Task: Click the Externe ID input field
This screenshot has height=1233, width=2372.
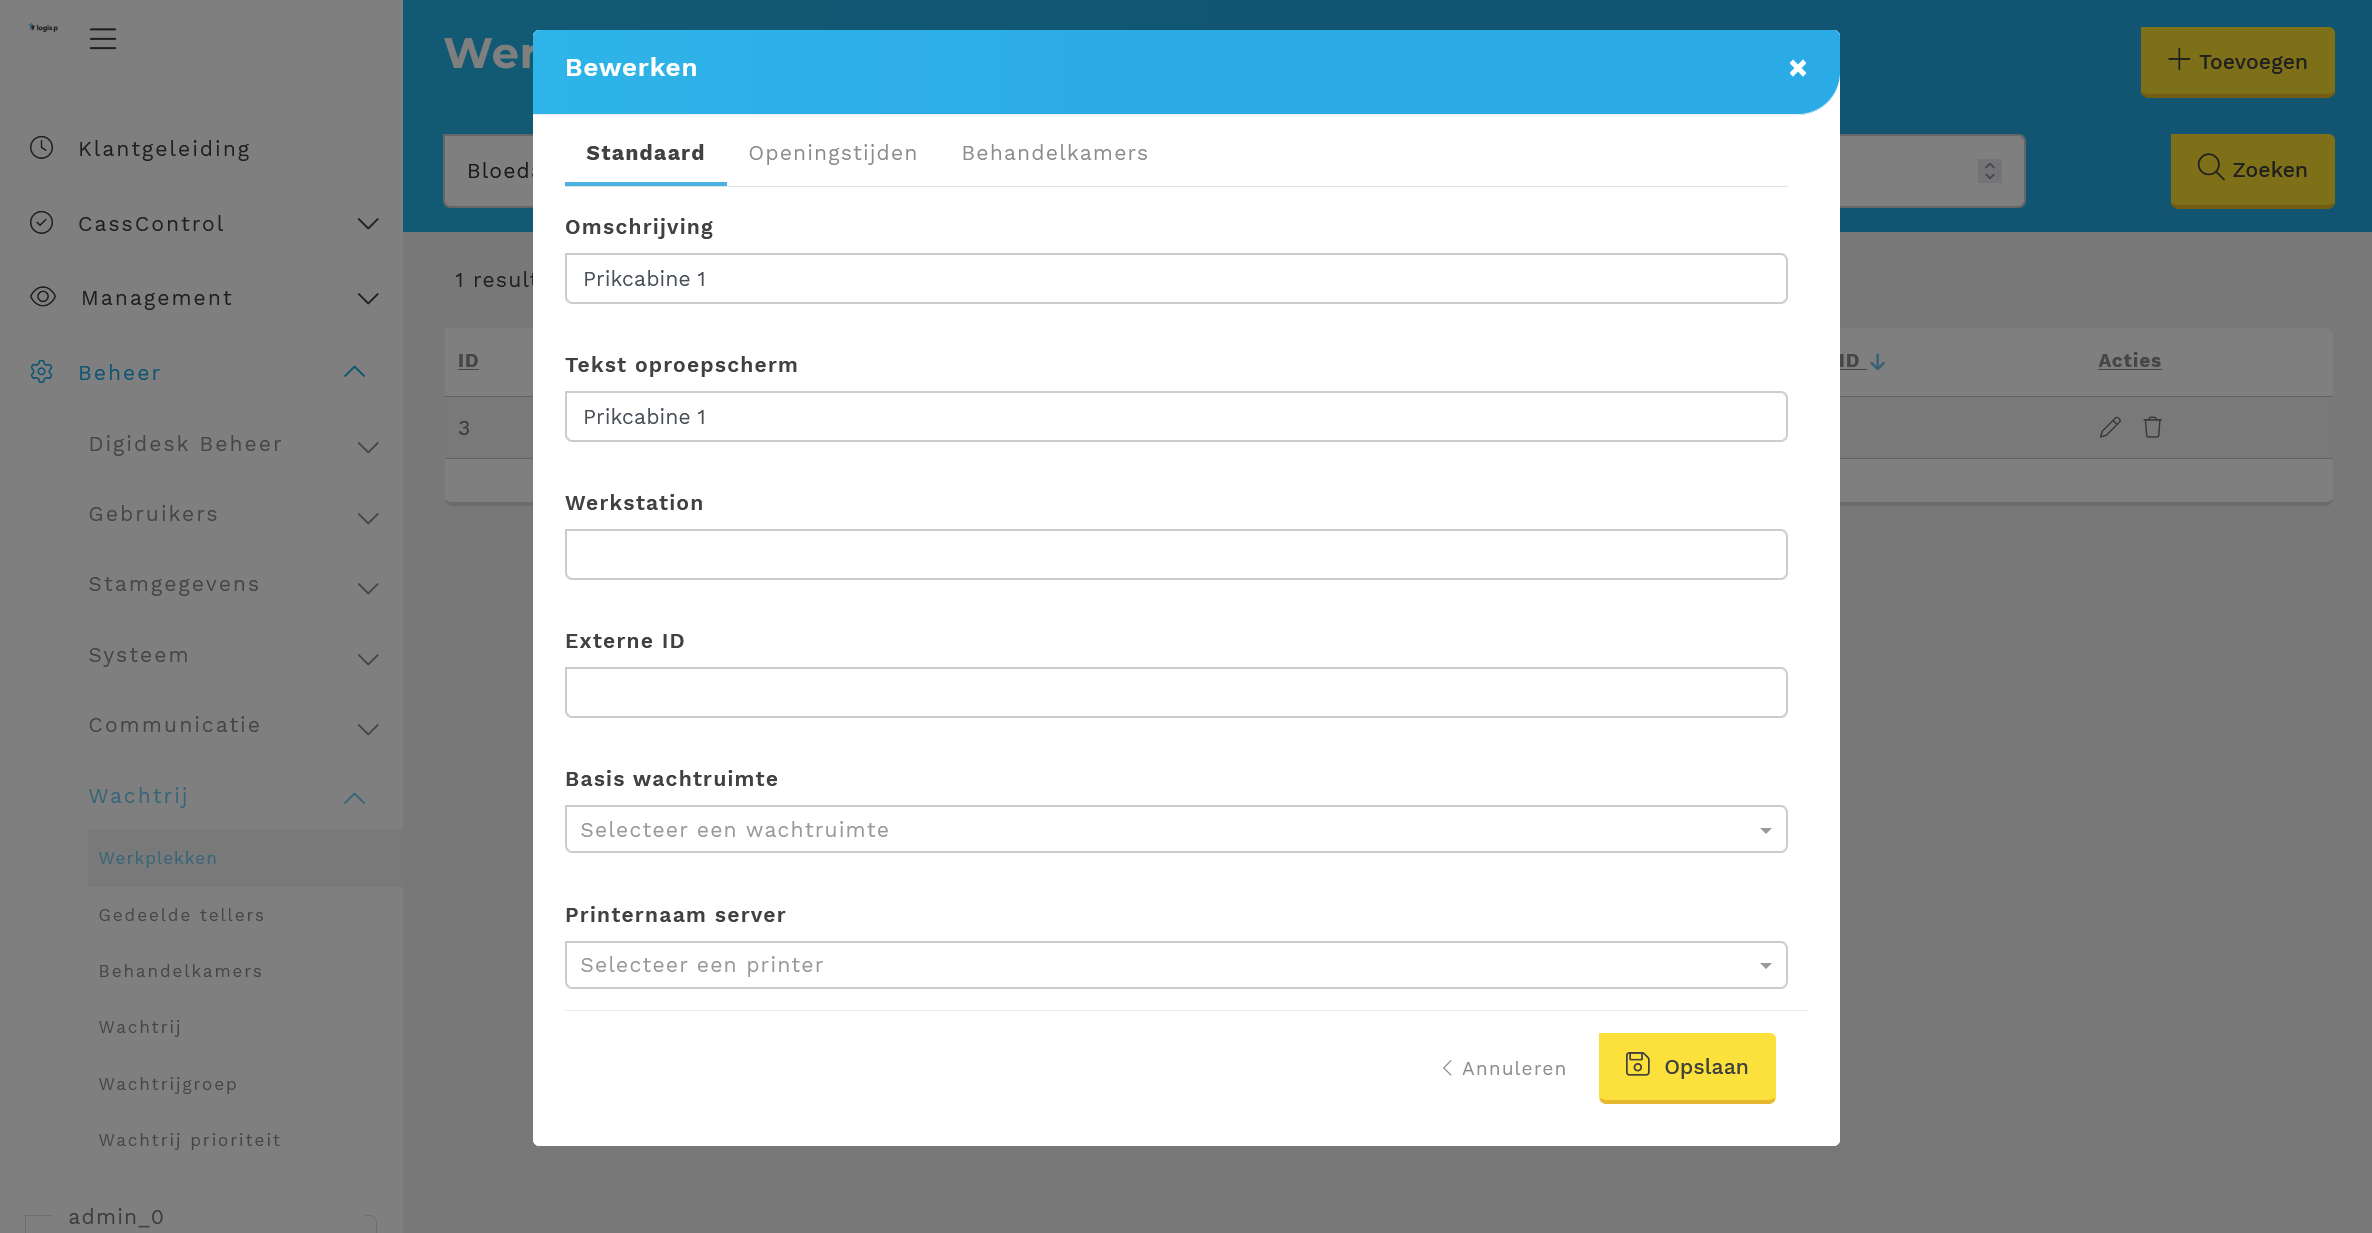Action: point(1175,692)
